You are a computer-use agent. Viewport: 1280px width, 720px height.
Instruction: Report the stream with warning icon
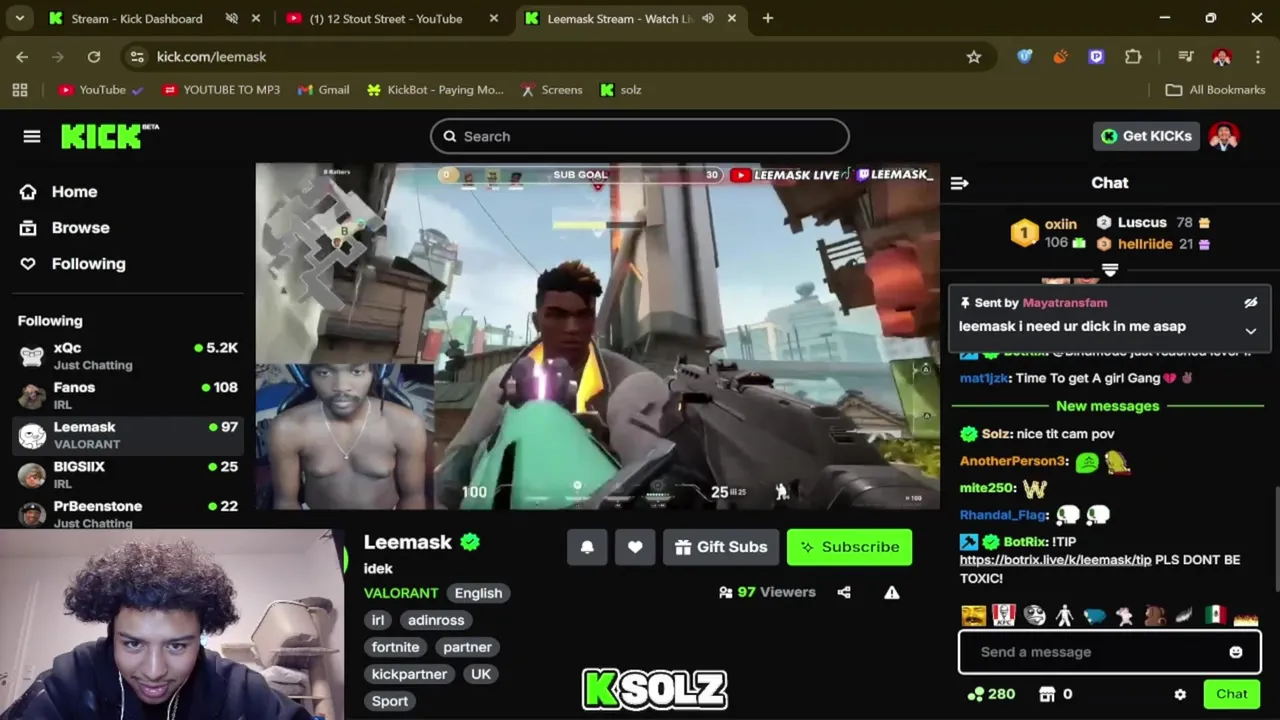pyautogui.click(x=892, y=592)
